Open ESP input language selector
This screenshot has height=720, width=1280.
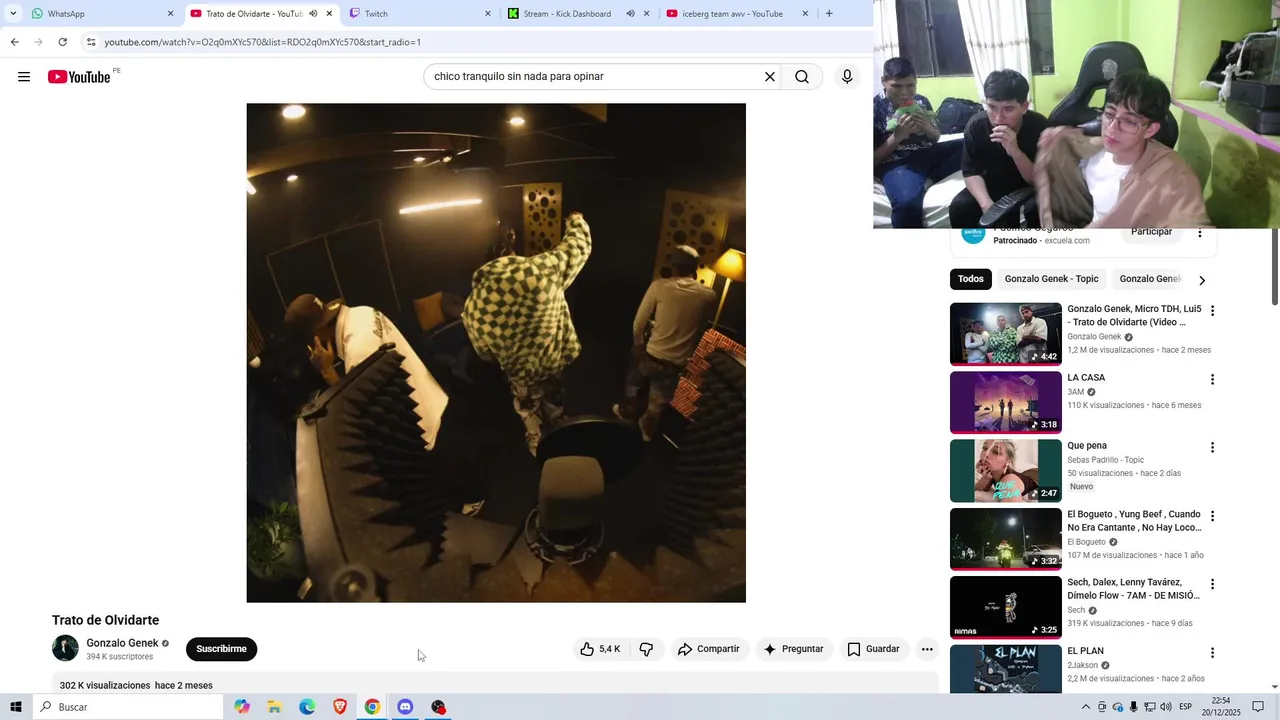click(x=1185, y=707)
